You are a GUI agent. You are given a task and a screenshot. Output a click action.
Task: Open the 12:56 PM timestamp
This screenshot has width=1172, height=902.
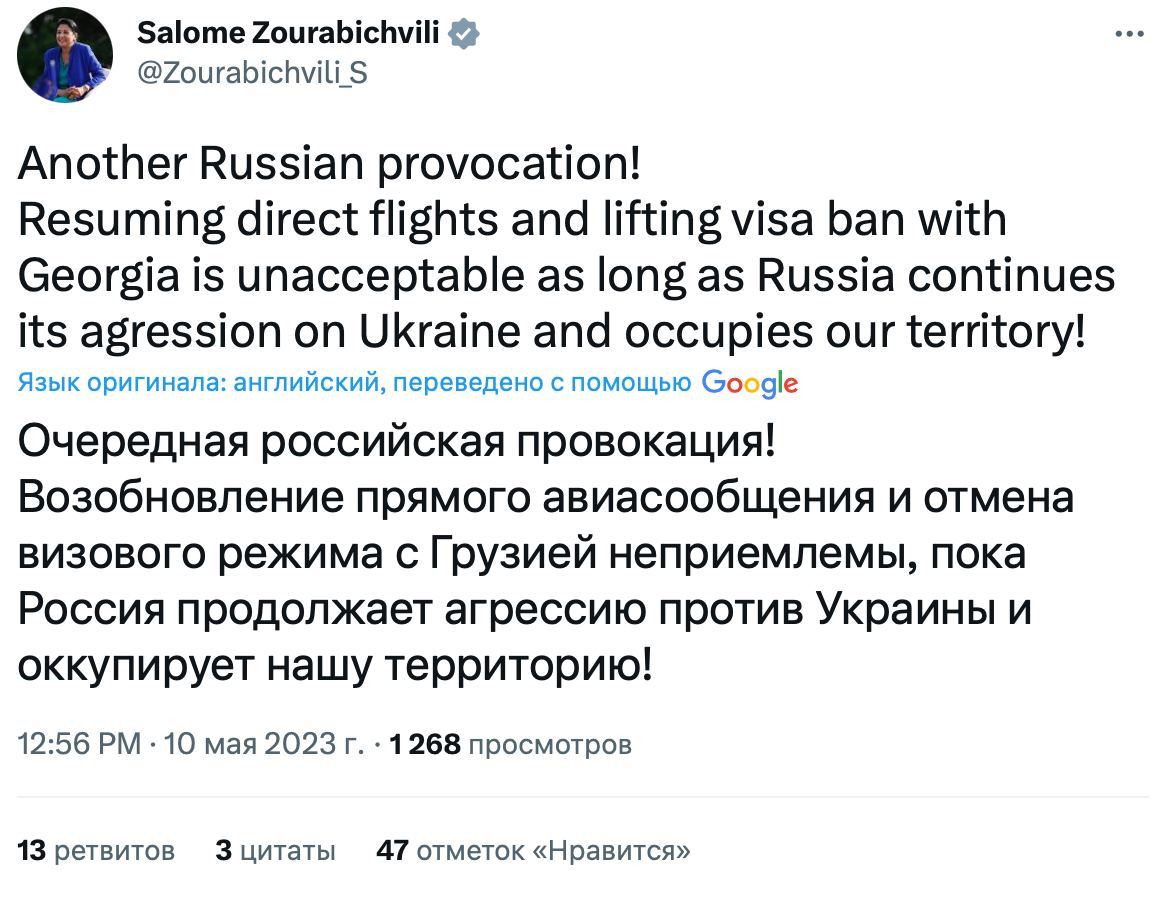click(x=80, y=745)
